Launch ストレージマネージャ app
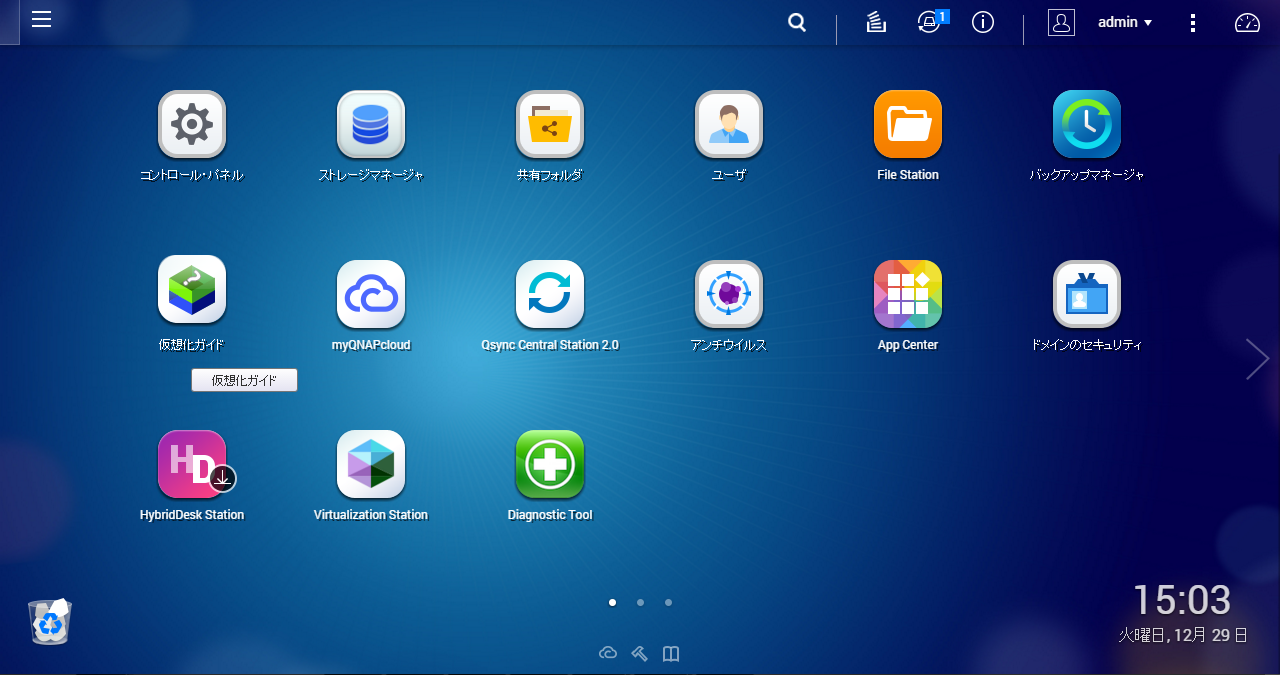This screenshot has height=675, width=1280. (x=371, y=124)
